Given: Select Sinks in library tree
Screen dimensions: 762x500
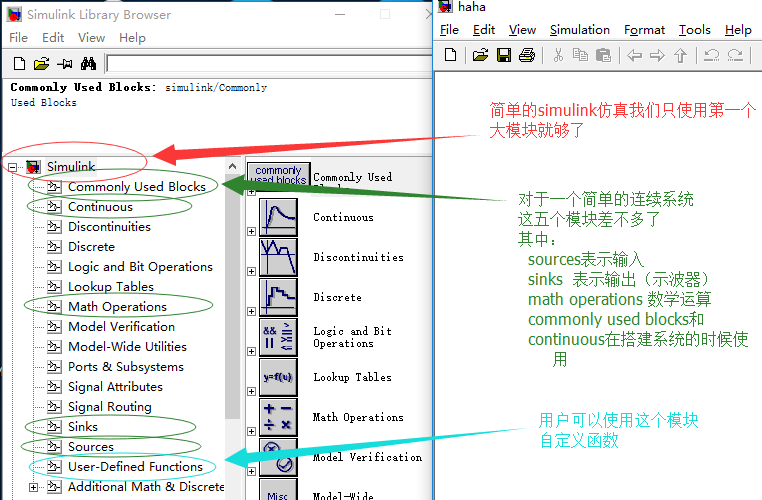Looking at the screenshot, I should (x=83, y=427).
